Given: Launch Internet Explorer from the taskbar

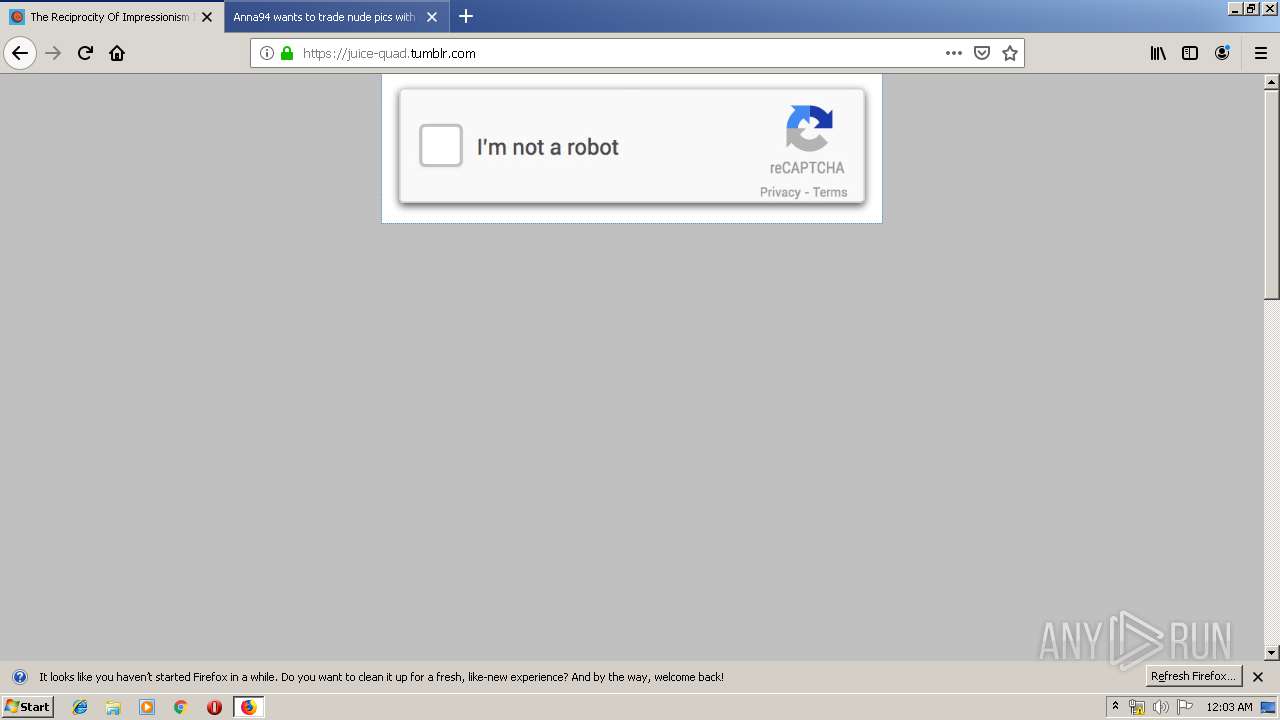Looking at the screenshot, I should tap(80, 707).
